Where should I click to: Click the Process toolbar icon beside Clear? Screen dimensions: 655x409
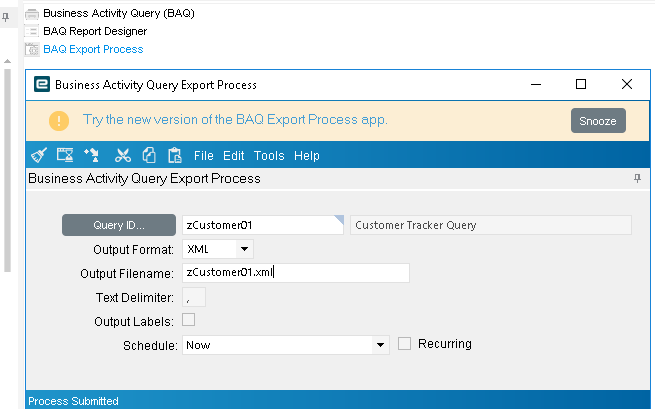tap(65, 155)
